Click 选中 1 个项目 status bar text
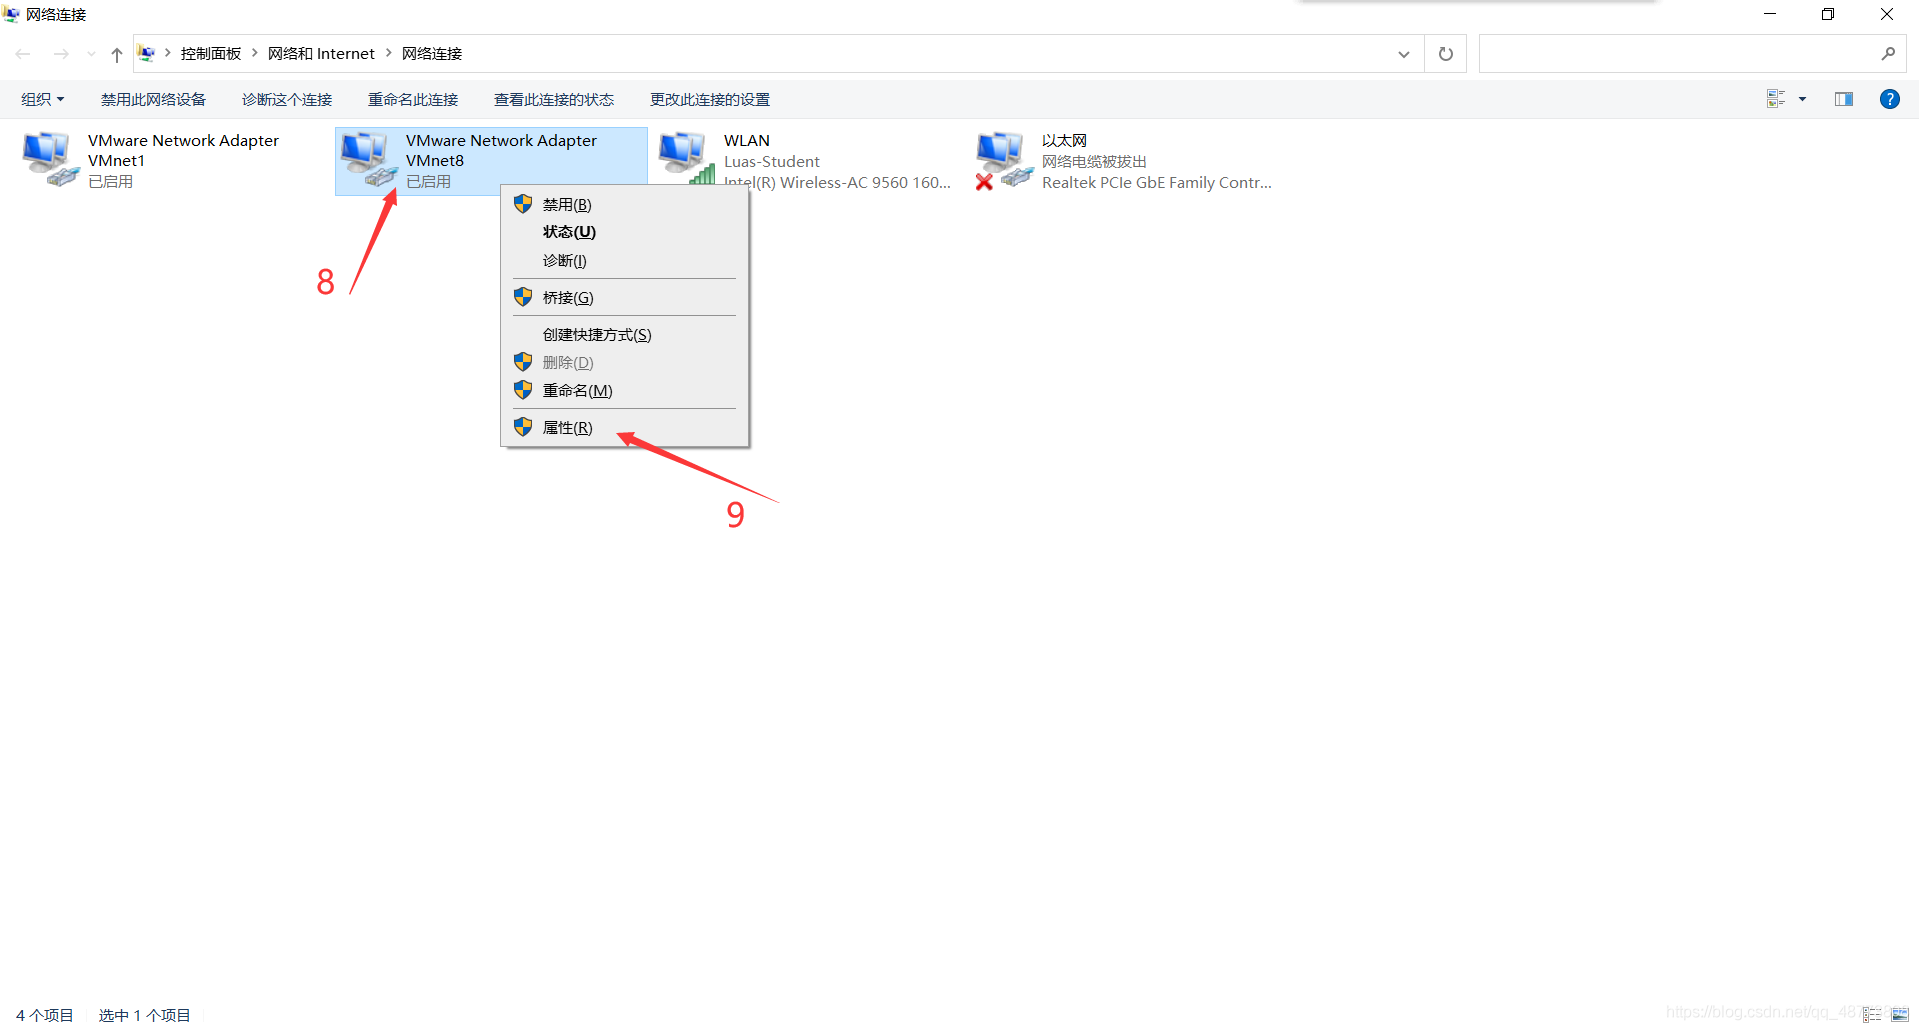 click(x=145, y=1015)
